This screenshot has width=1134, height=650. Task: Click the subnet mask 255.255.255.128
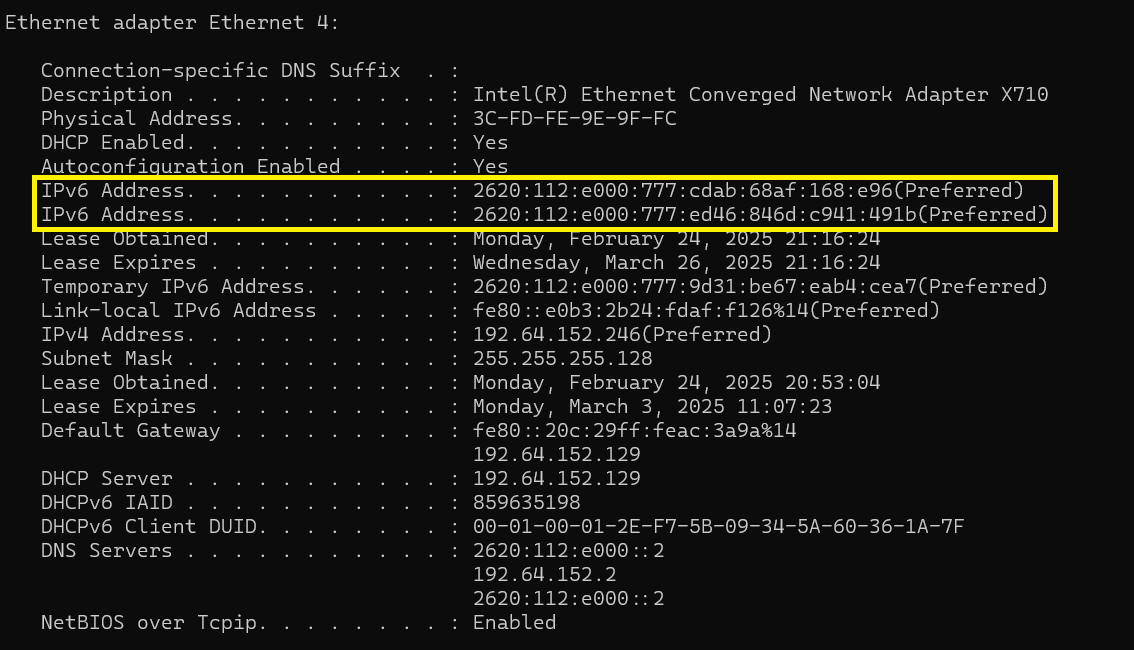pos(562,359)
